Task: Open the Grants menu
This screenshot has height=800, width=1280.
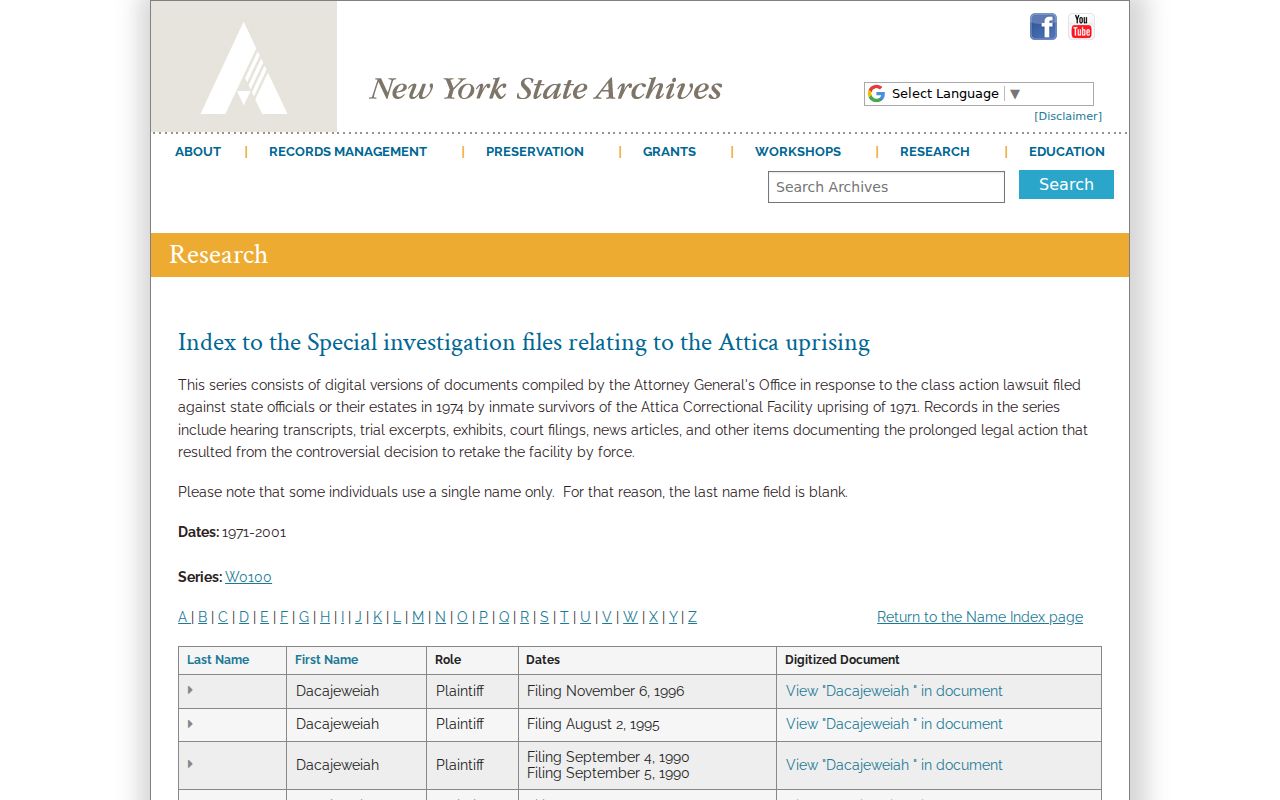Action: [669, 152]
